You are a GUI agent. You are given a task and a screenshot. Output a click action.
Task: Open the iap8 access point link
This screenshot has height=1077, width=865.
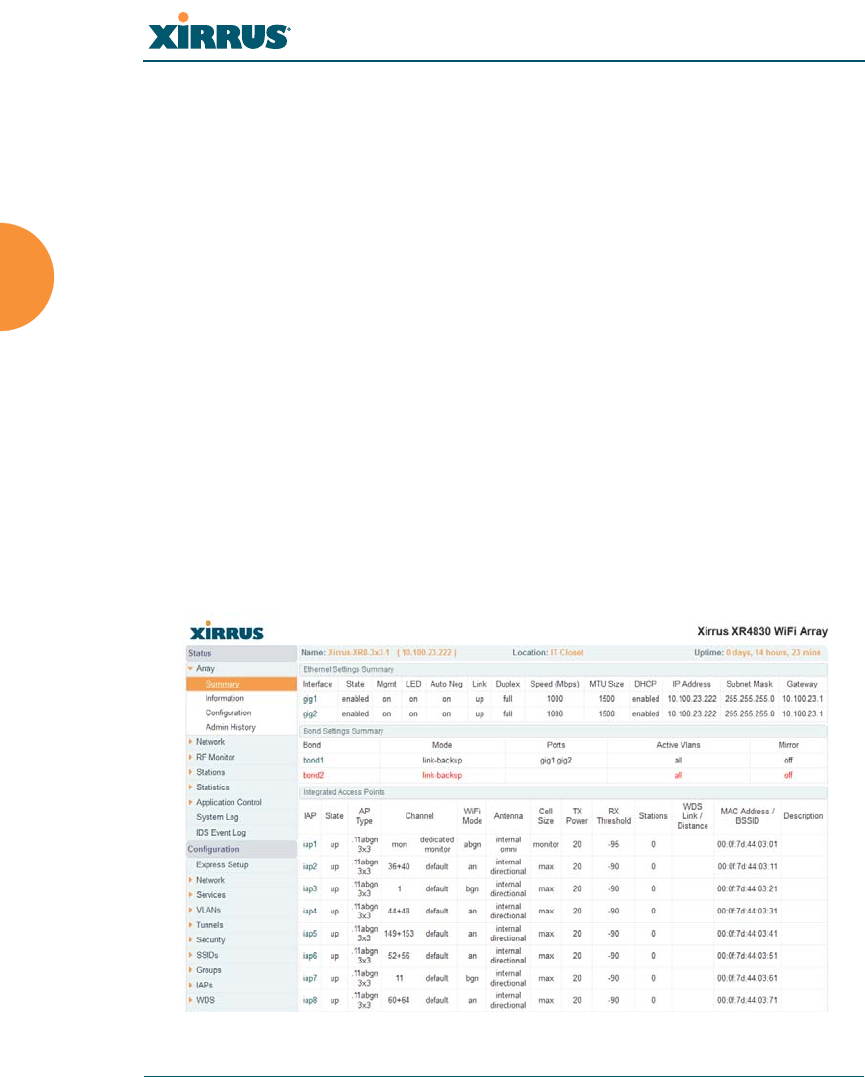tap(310, 1001)
